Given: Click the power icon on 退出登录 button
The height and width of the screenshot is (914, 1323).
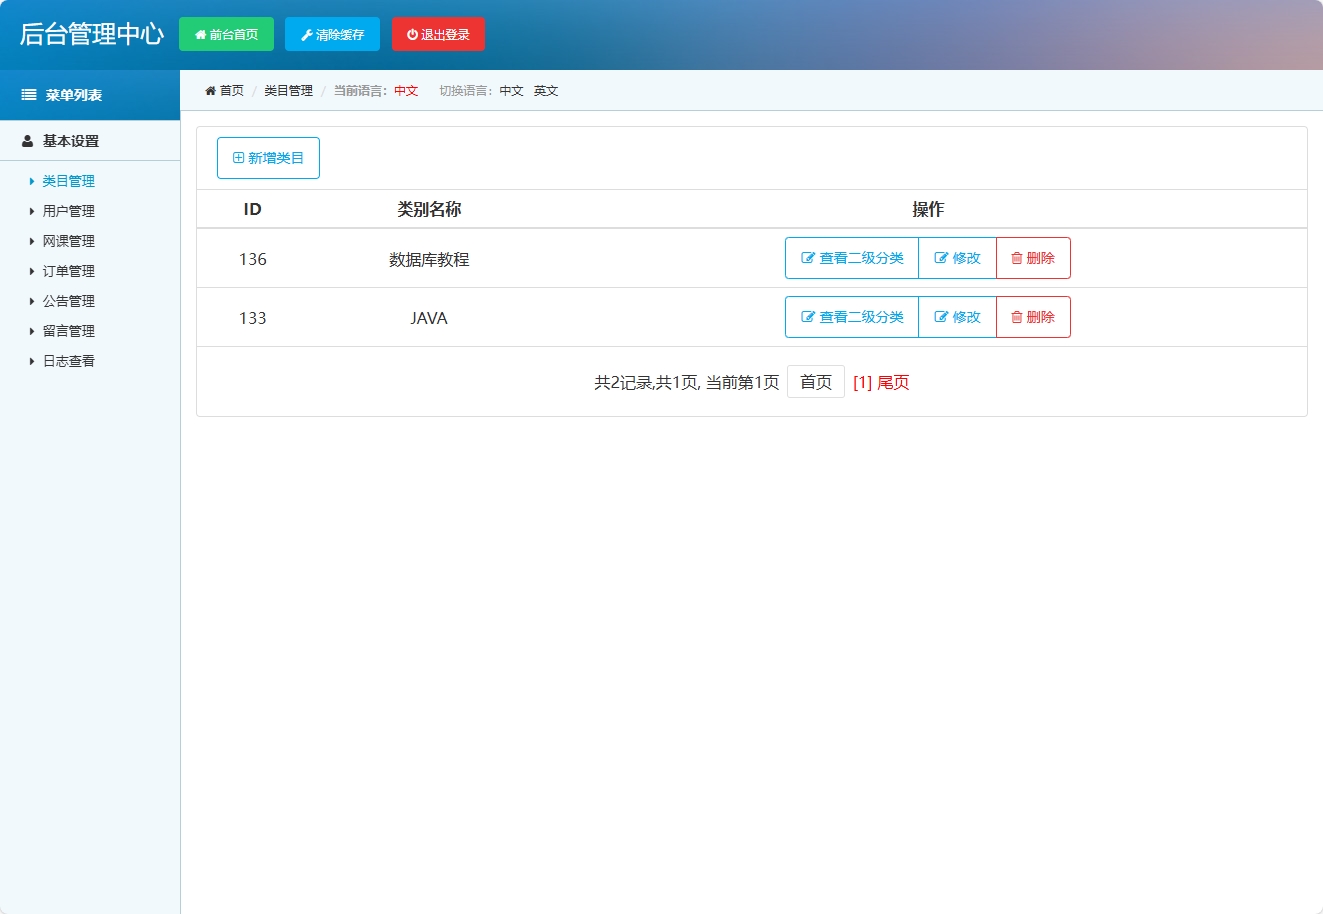Looking at the screenshot, I should 412,33.
